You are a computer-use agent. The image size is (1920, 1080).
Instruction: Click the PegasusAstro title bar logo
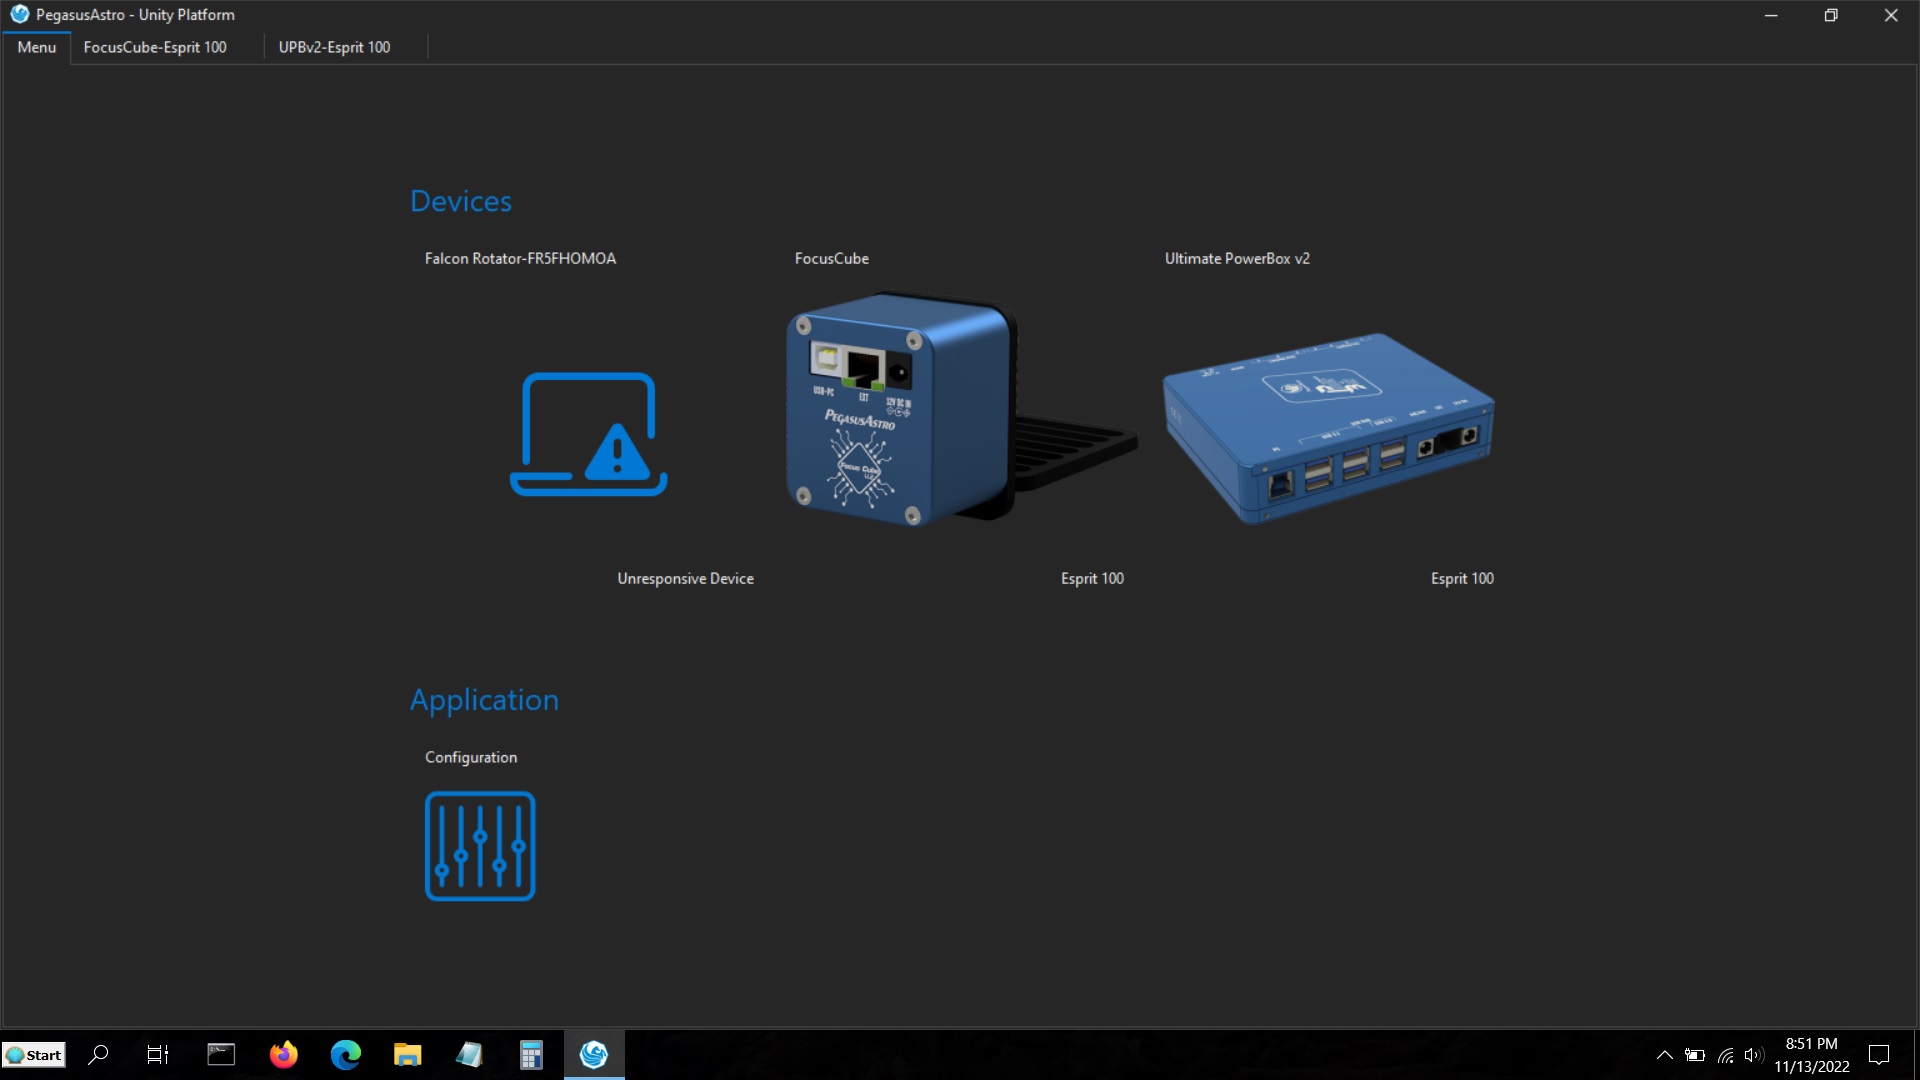(19, 14)
